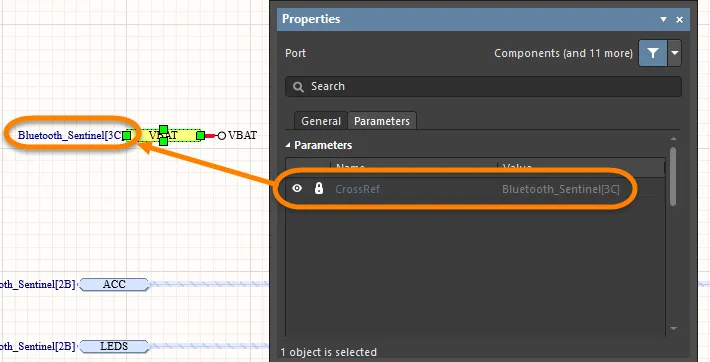Click the filter funnel icon in Properties
This screenshot has height=362, width=710.
tap(652, 53)
